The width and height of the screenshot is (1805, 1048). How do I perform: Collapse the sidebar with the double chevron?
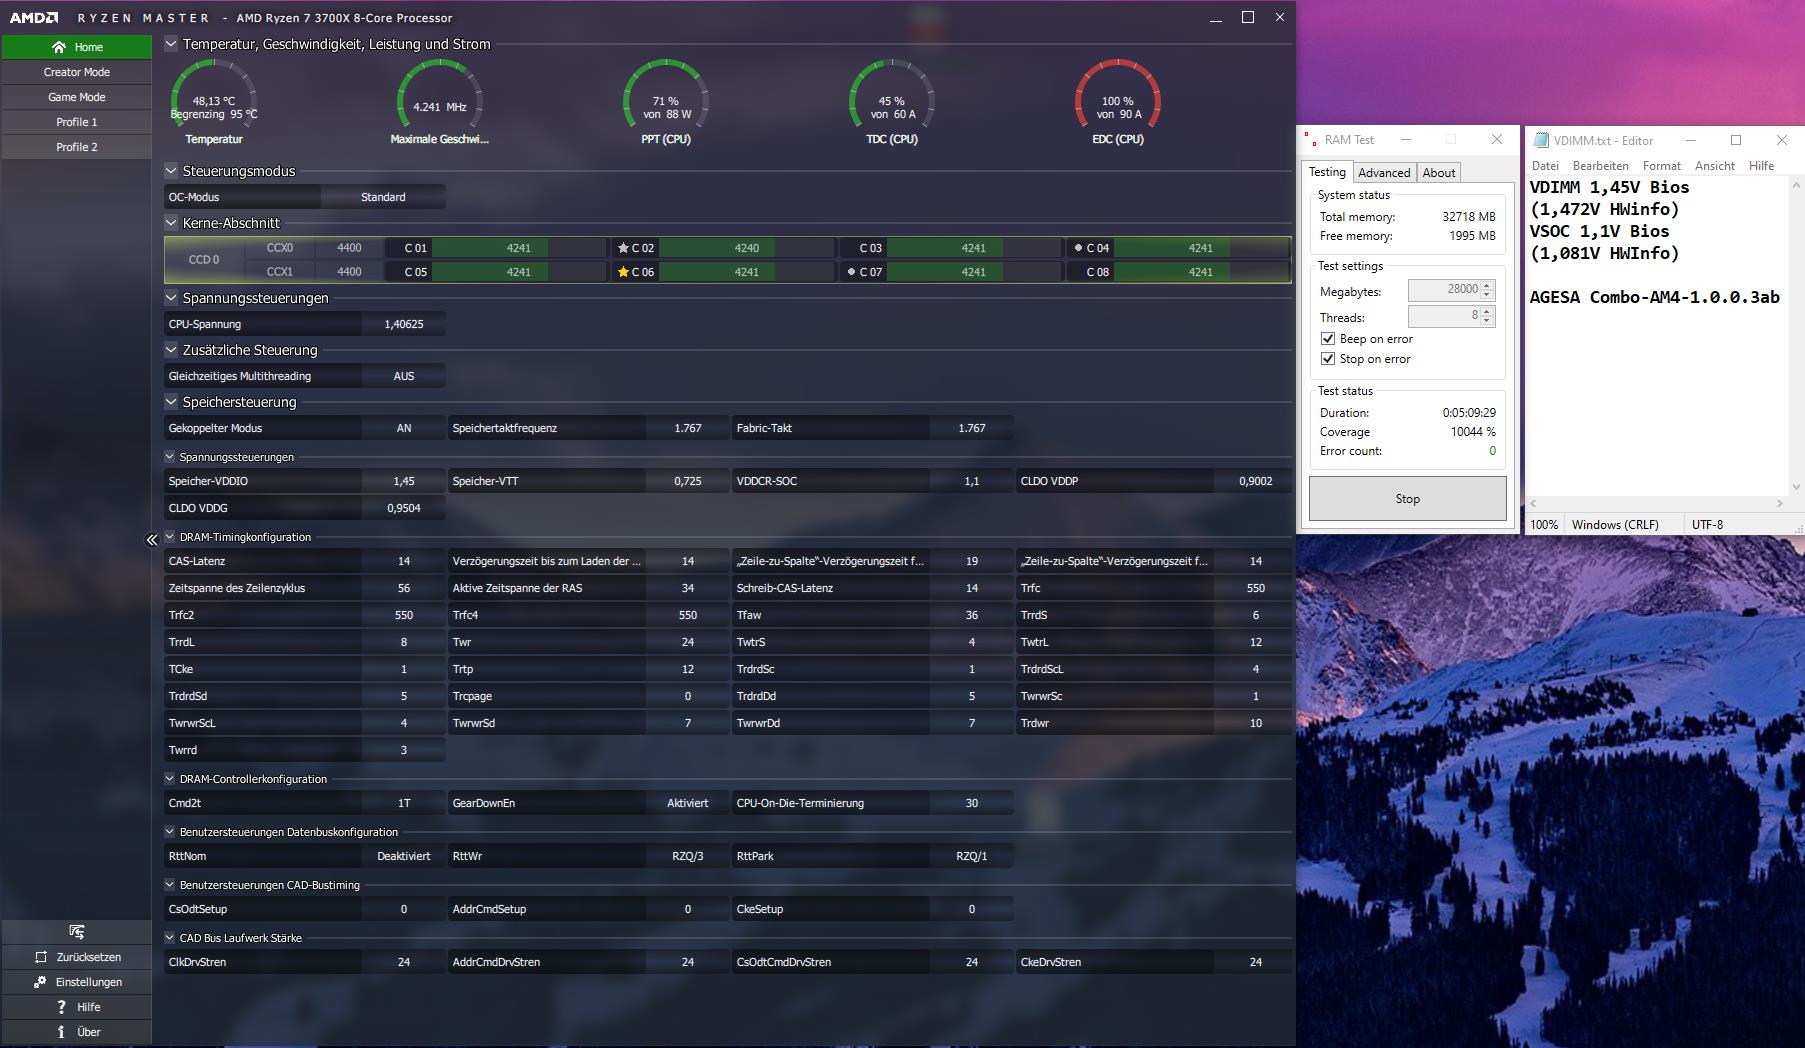[x=152, y=540]
